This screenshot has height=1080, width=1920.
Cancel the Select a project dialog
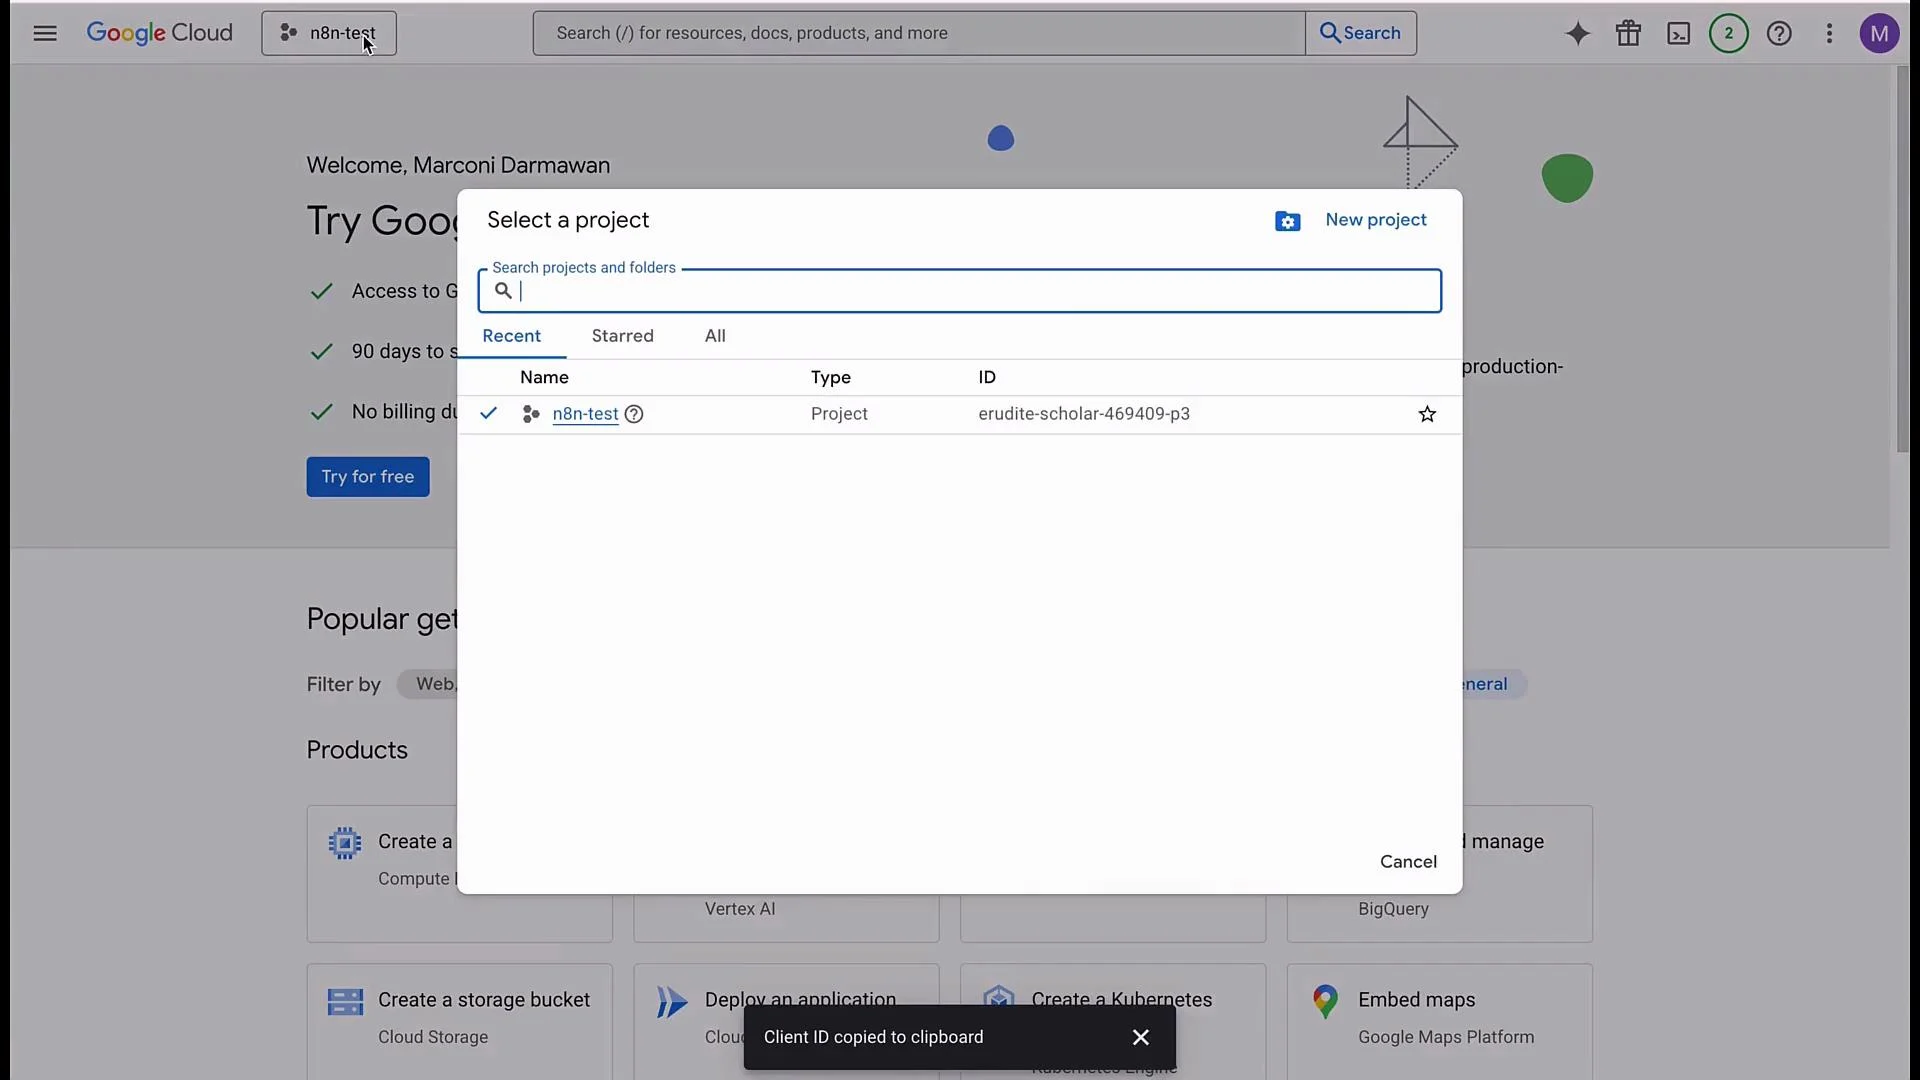click(x=1408, y=862)
